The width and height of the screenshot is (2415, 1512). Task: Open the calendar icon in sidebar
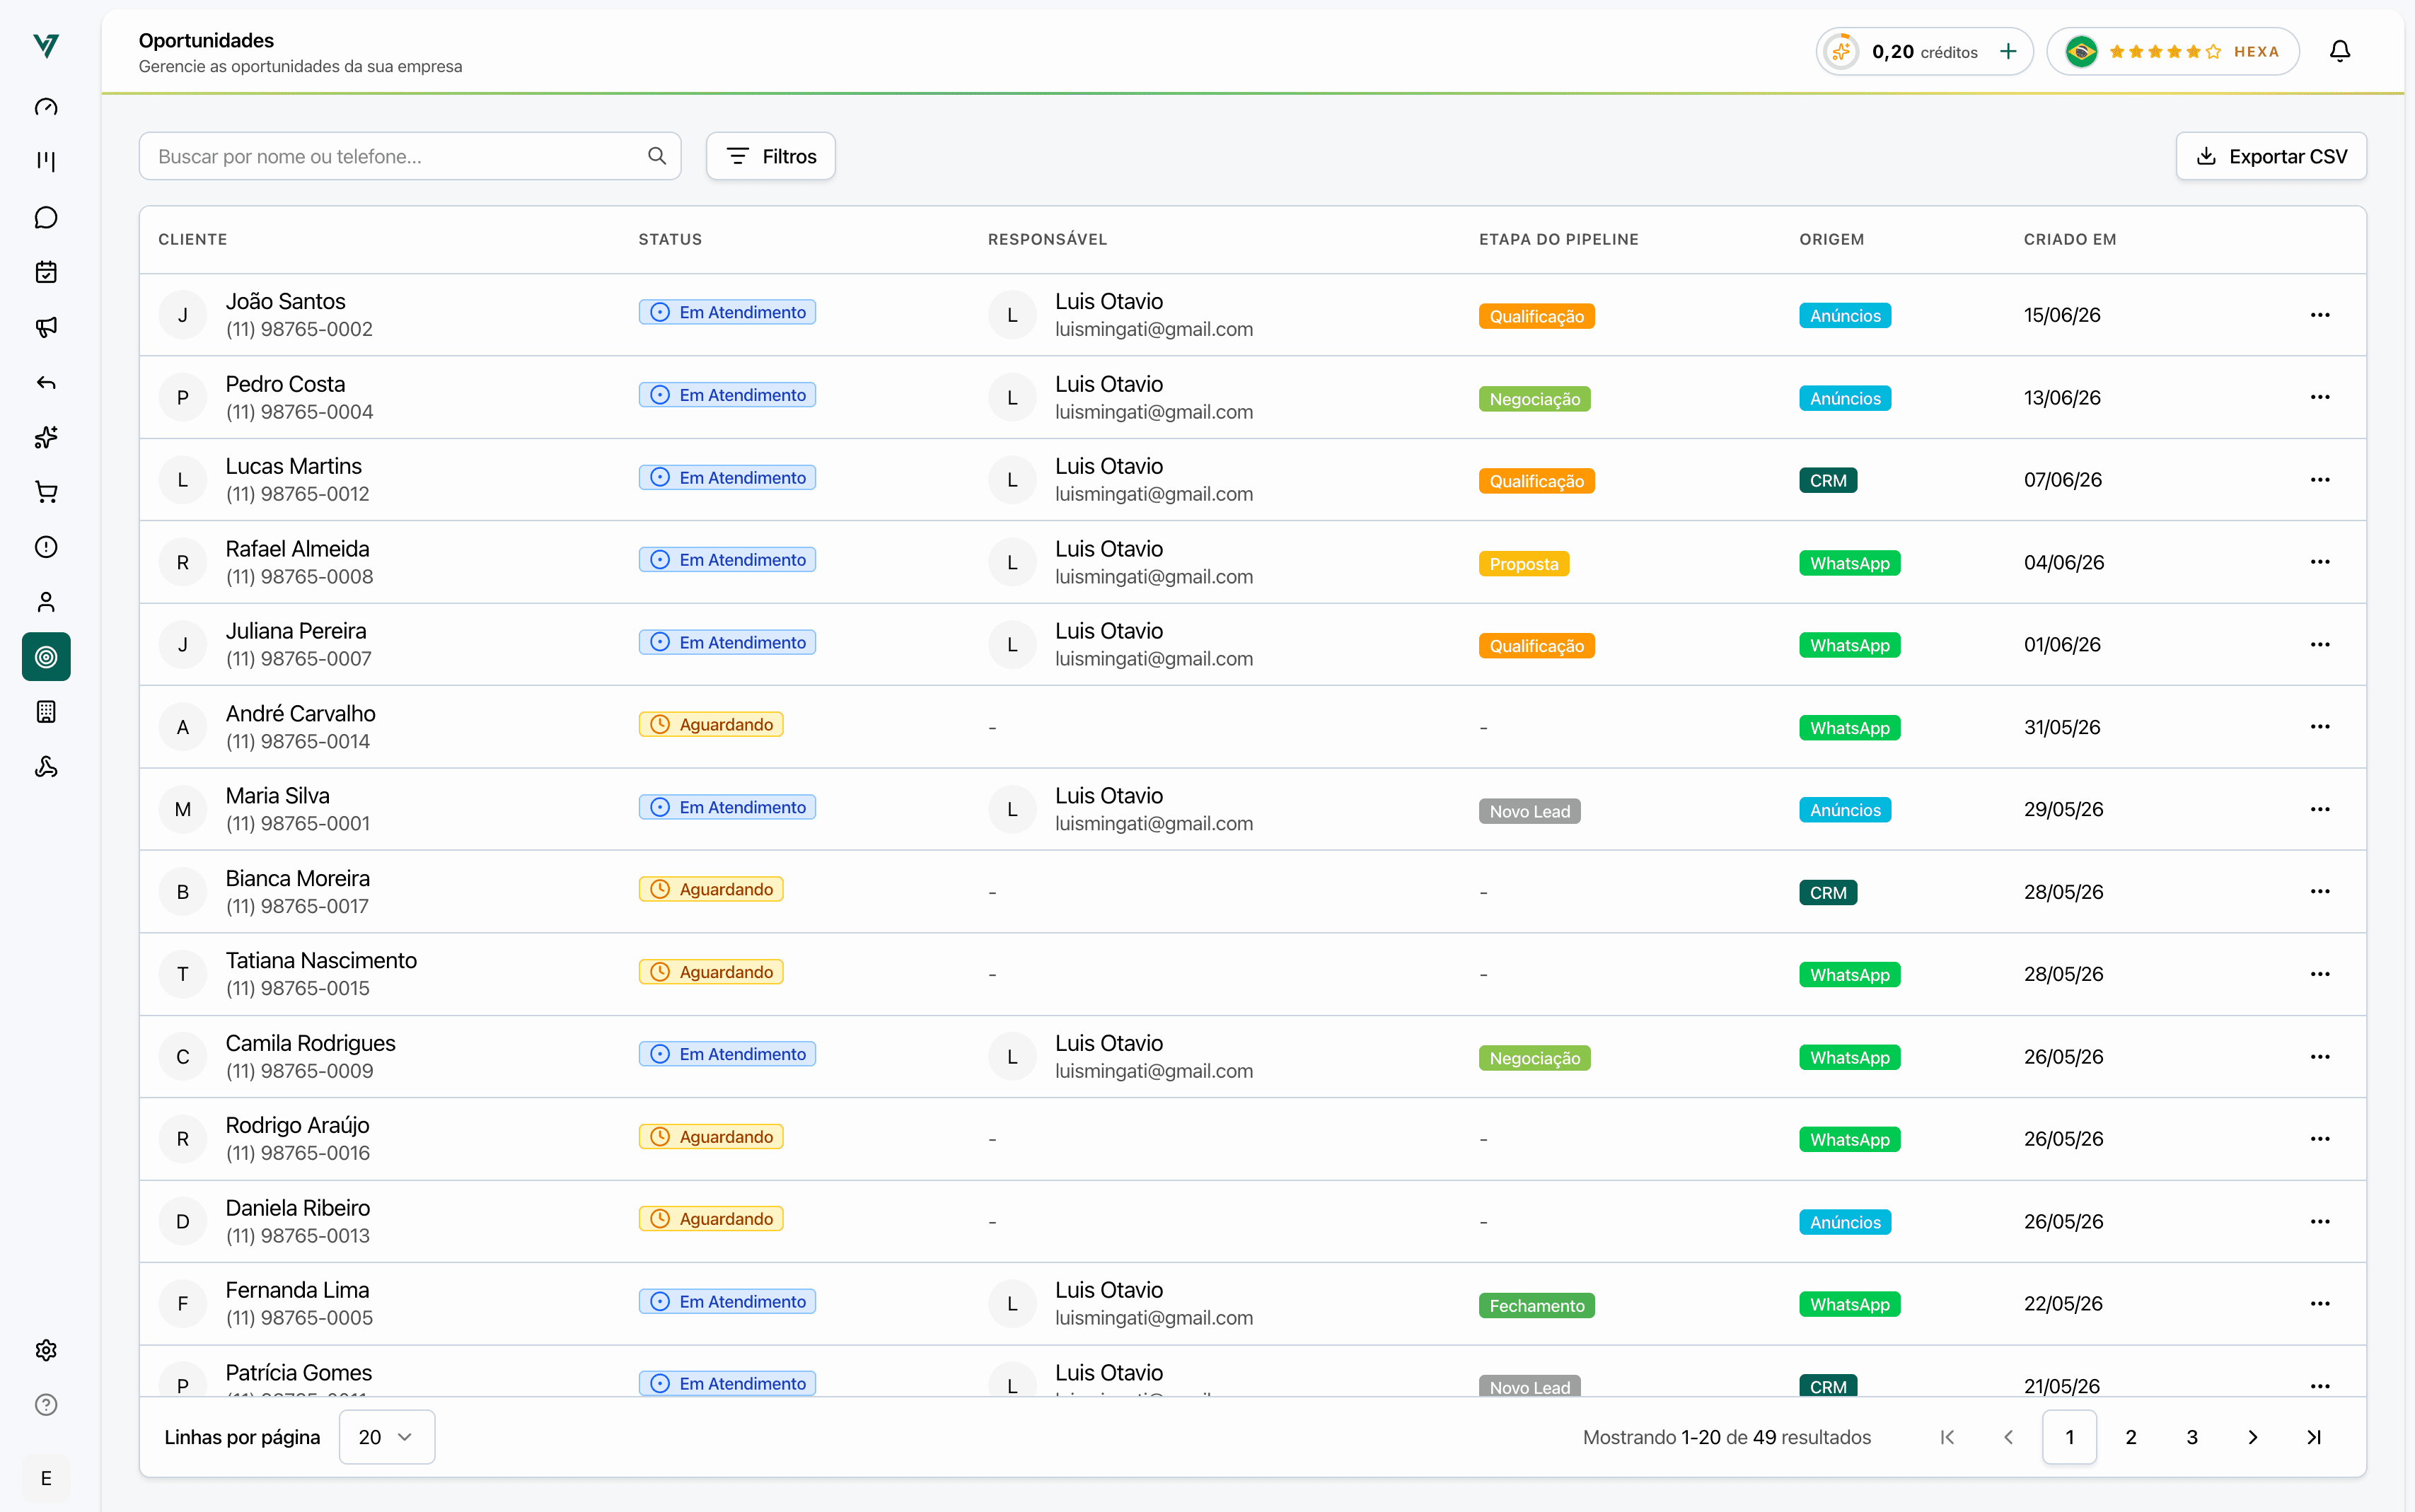[x=46, y=272]
